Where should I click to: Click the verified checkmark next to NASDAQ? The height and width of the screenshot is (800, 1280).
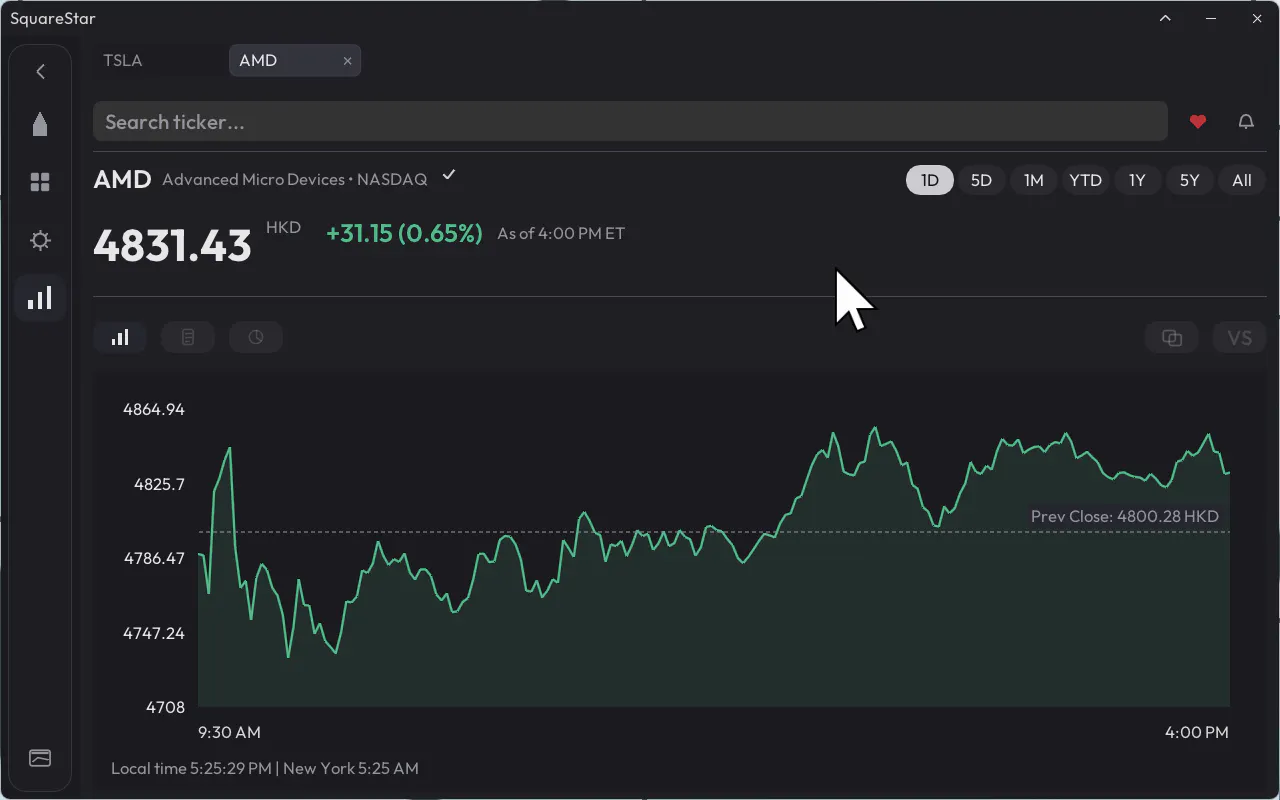pos(450,175)
